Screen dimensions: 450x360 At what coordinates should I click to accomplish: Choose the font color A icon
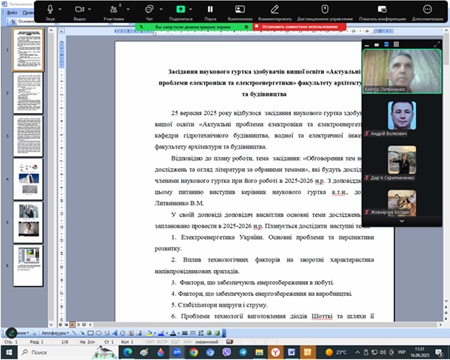[x=173, y=333]
